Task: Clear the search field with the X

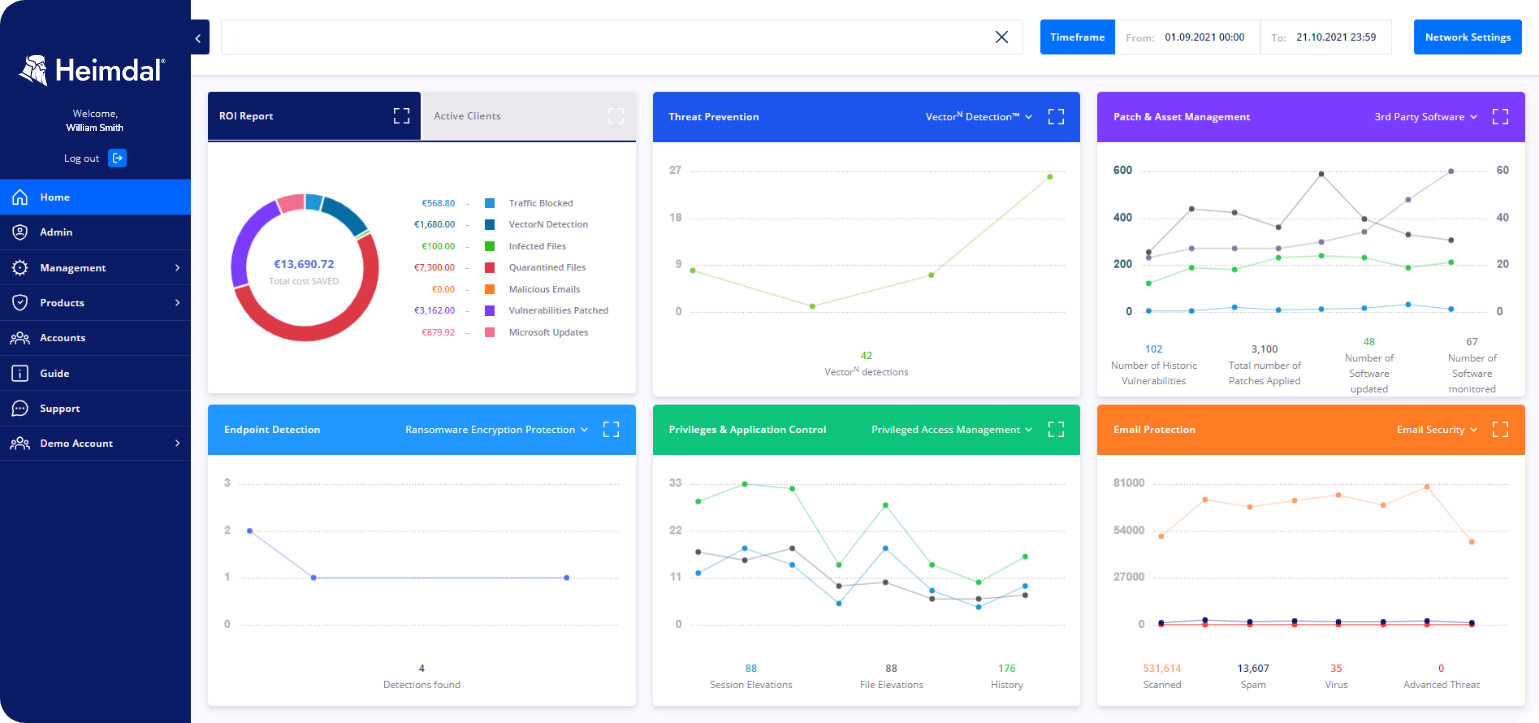Action: pos(1002,37)
